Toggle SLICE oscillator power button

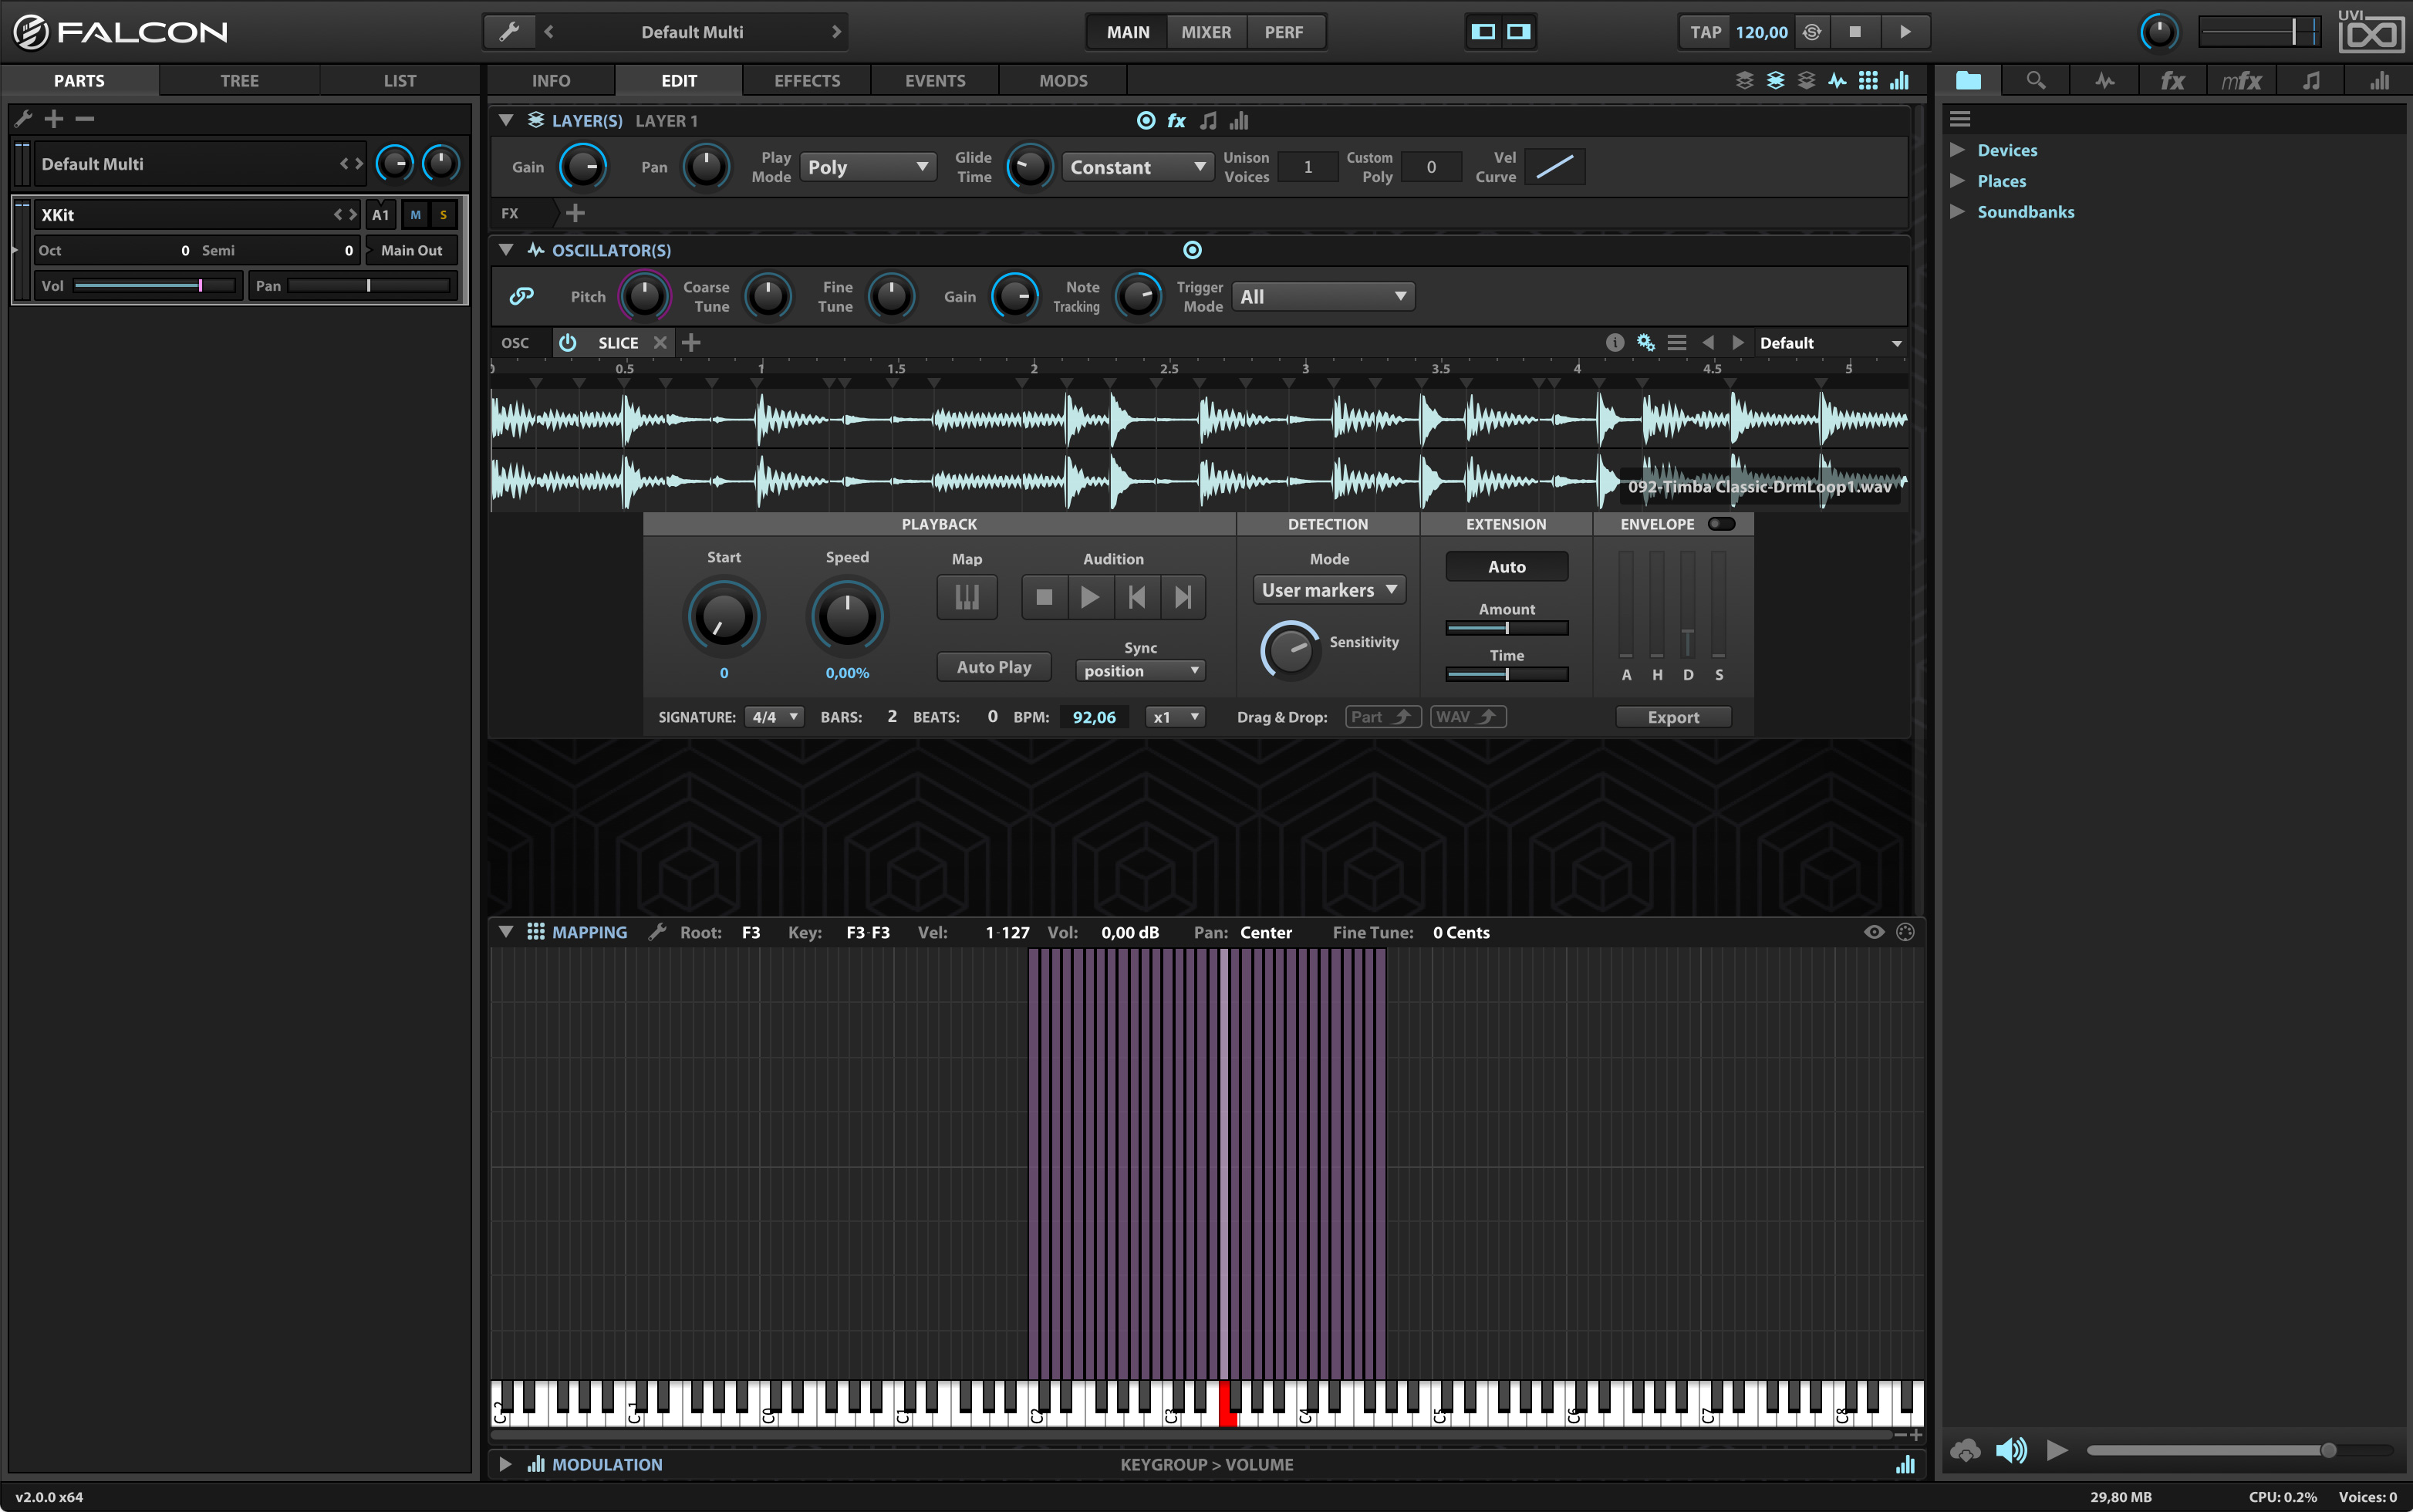pos(568,343)
